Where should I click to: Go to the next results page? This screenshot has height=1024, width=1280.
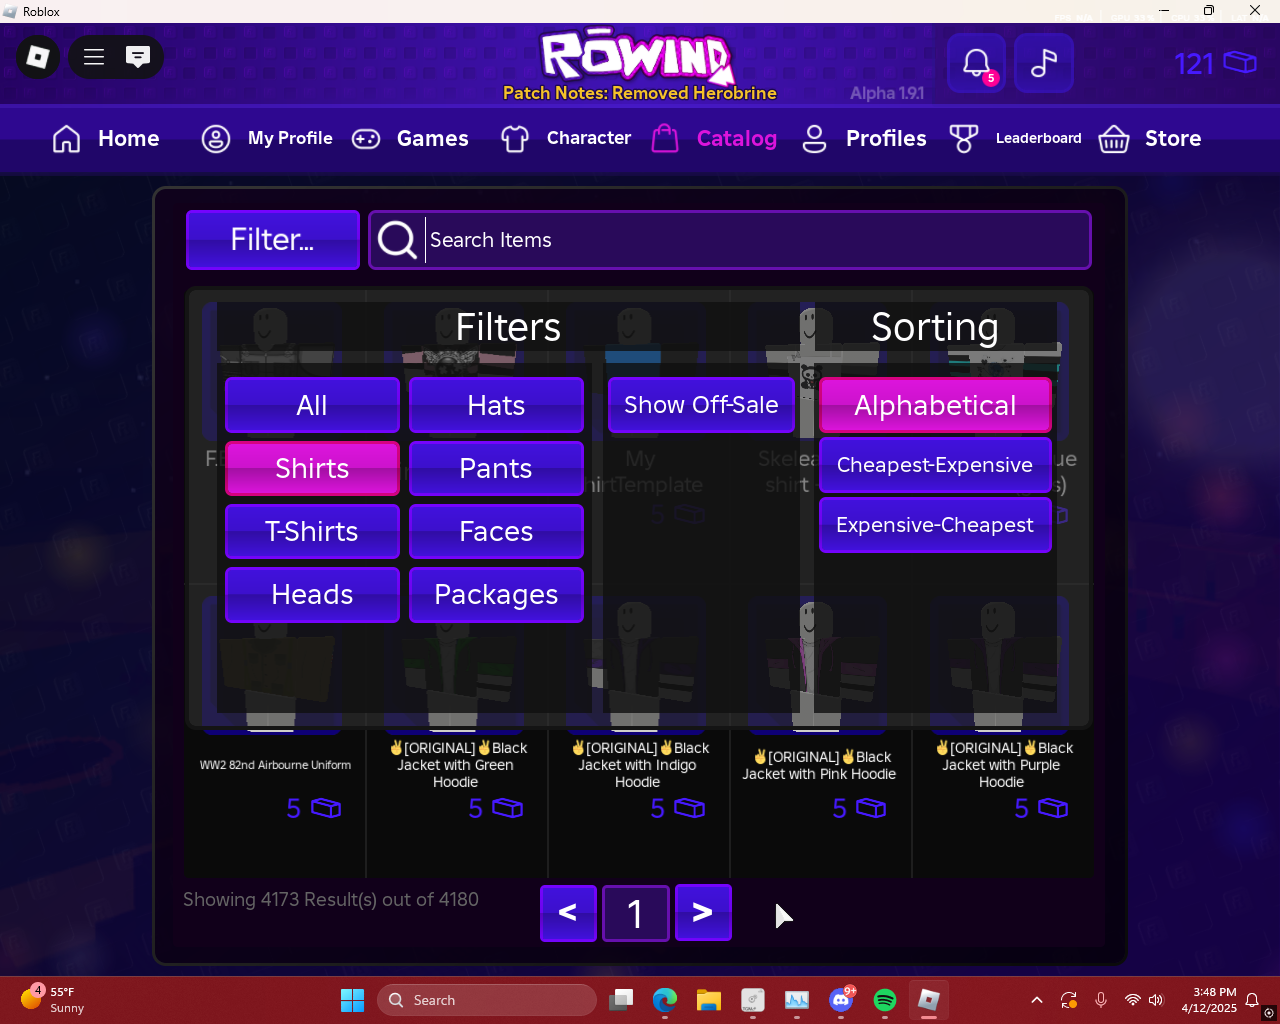coord(703,913)
